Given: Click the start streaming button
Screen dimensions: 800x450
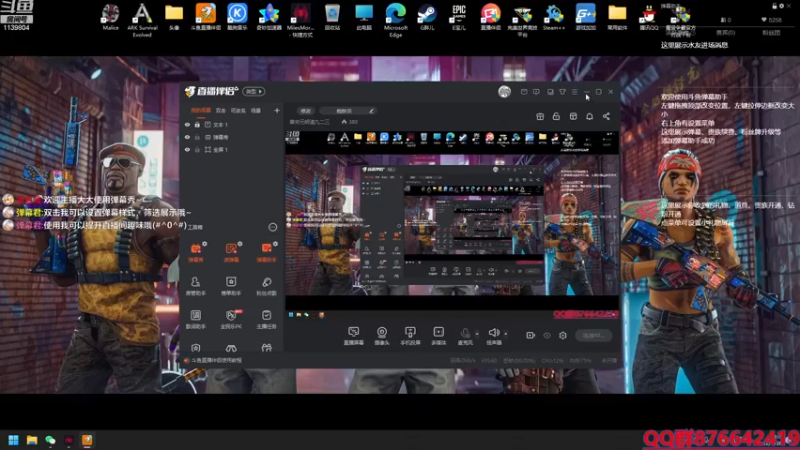Looking at the screenshot, I should click(593, 335).
